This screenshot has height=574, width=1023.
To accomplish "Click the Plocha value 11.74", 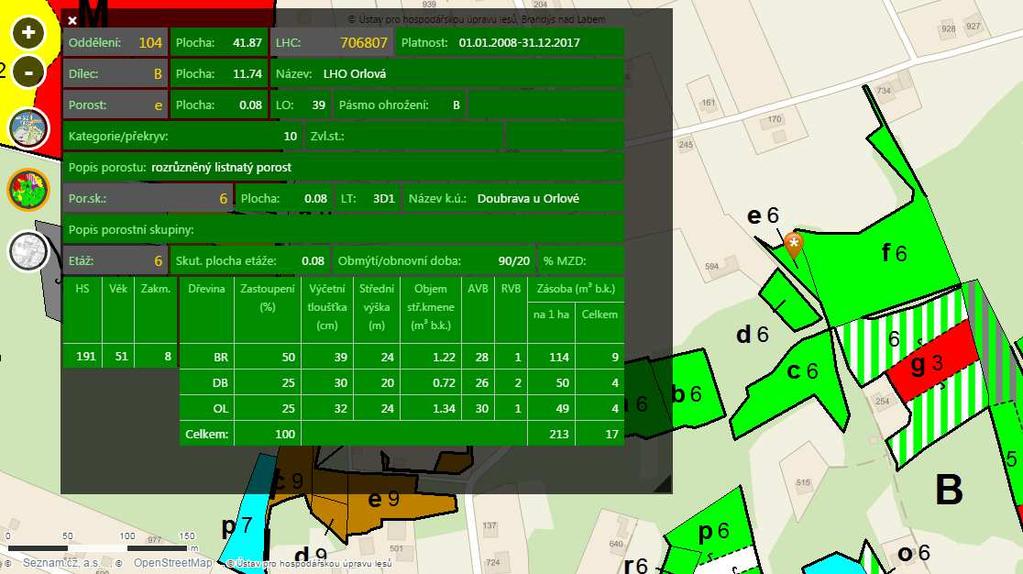I will click(x=247, y=74).
